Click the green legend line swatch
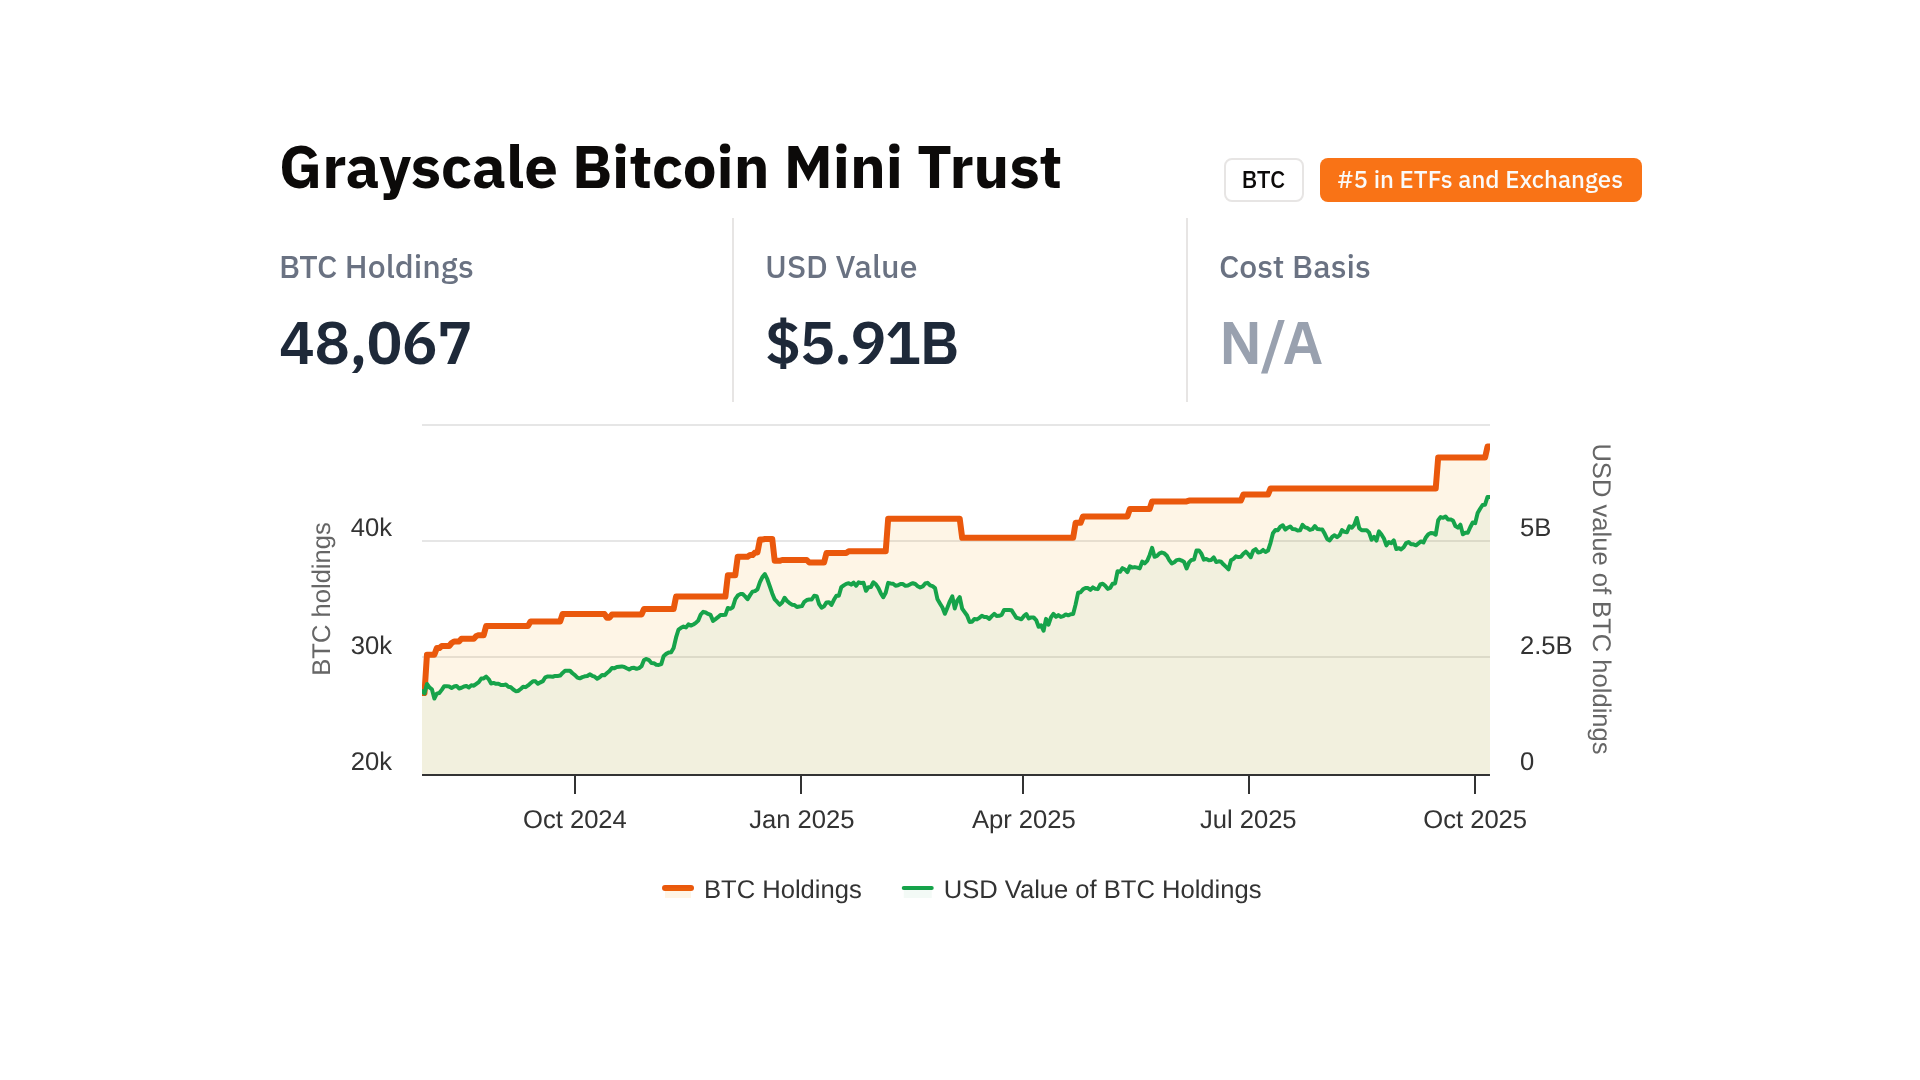Viewport: 1920px width, 1080px height. pos(917,888)
